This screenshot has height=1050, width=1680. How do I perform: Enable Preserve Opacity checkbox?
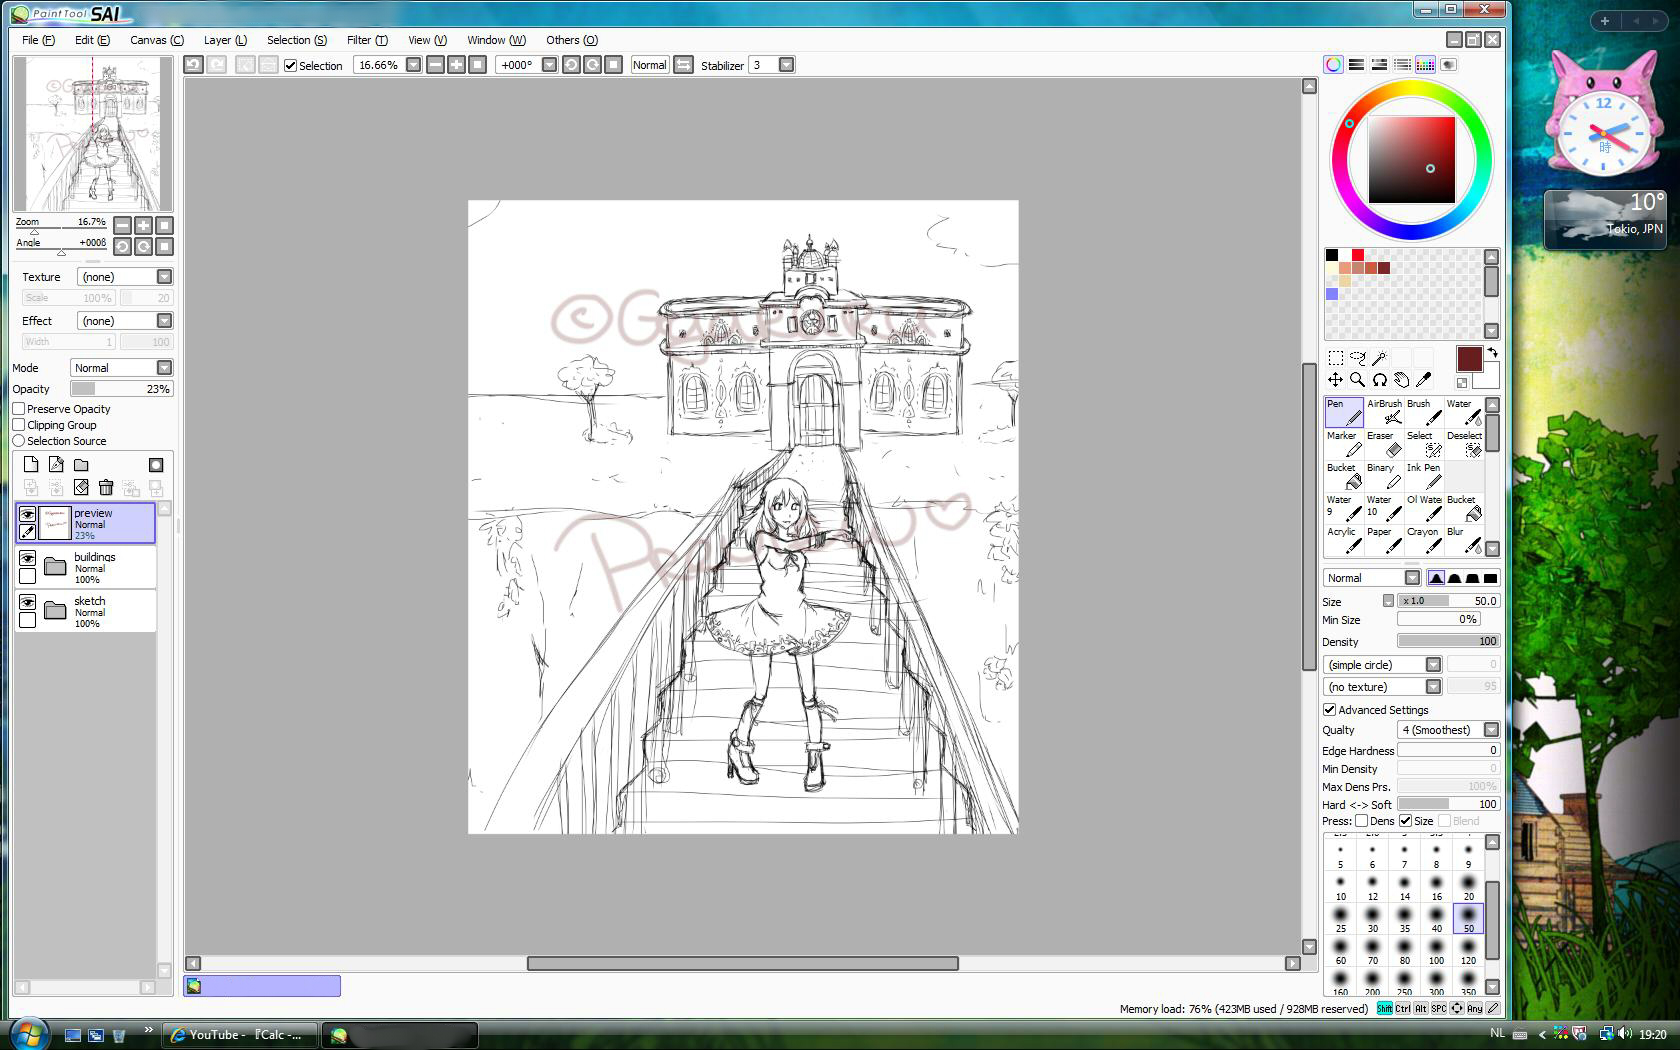pos(19,409)
